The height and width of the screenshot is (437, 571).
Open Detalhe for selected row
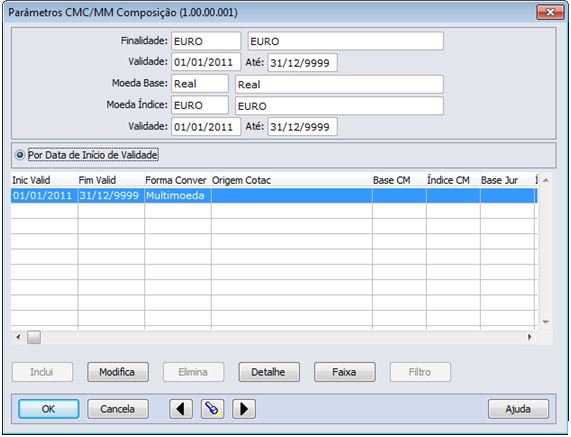tap(269, 372)
